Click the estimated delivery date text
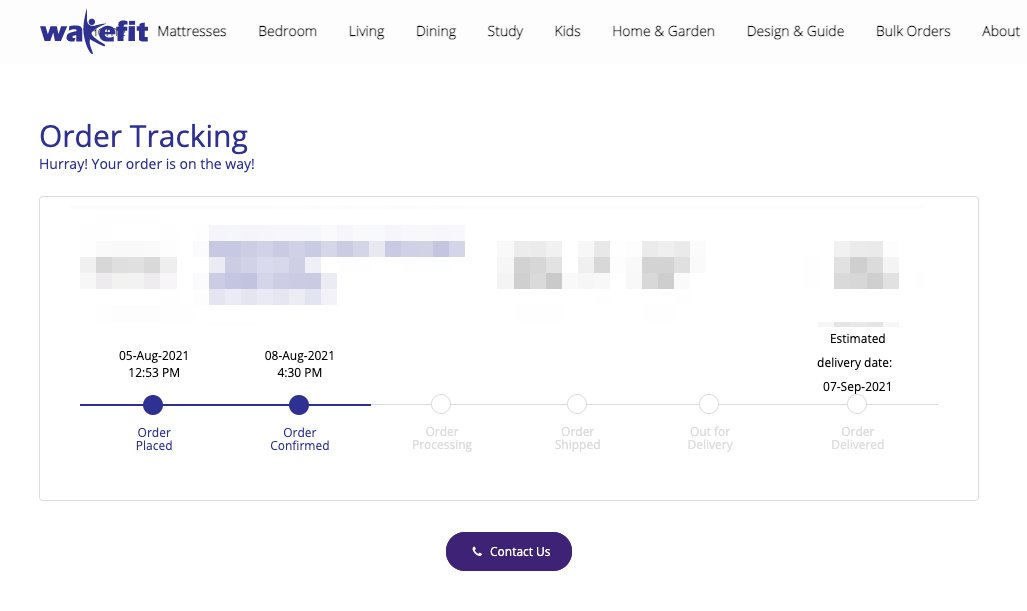1027x611 pixels. [857, 362]
